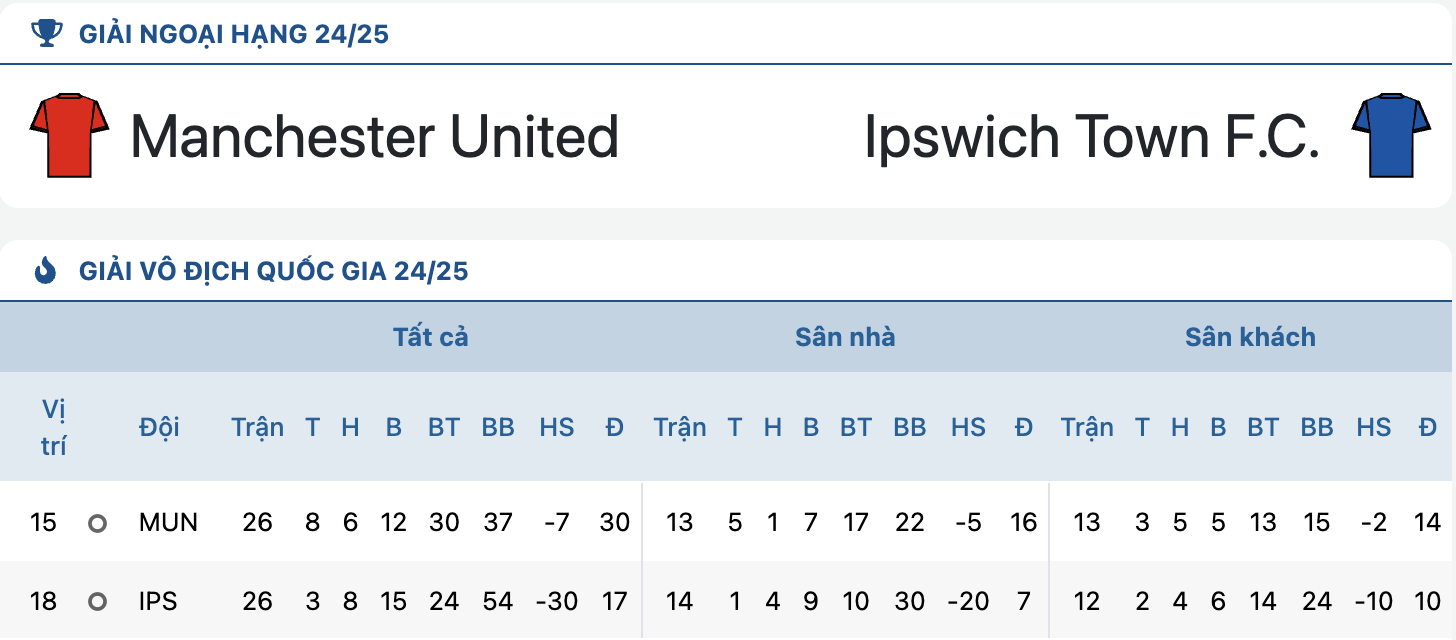Click the circle status marker next to IPS
The height and width of the screenshot is (640, 1456).
(x=97, y=602)
